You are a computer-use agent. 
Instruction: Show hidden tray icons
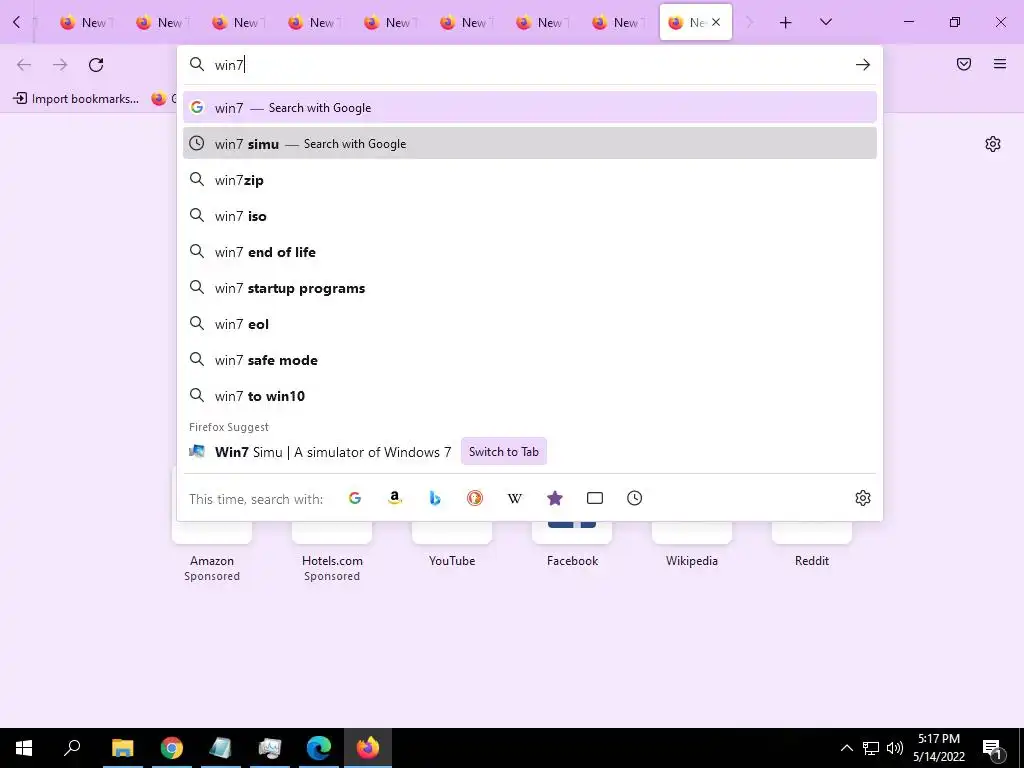pos(846,748)
